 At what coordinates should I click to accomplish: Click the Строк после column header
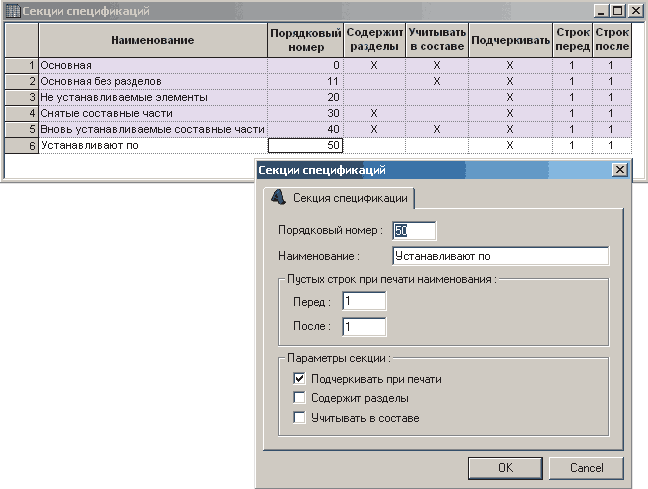pos(612,40)
